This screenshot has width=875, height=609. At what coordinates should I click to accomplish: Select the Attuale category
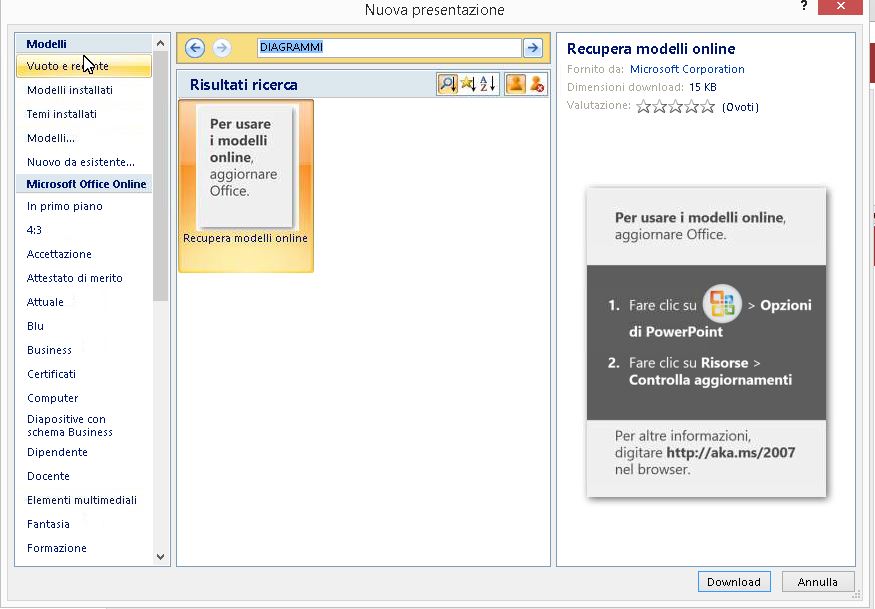point(45,302)
